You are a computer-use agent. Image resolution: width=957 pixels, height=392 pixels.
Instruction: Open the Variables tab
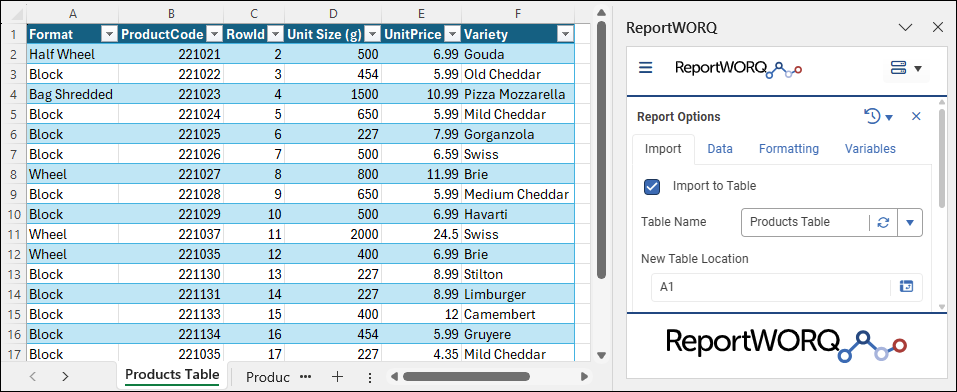870,149
